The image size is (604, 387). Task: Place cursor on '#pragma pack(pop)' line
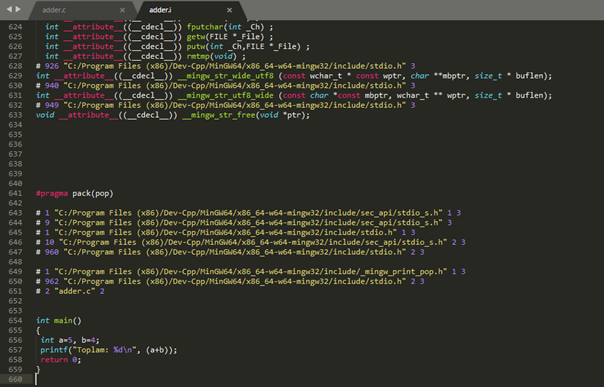(x=75, y=193)
